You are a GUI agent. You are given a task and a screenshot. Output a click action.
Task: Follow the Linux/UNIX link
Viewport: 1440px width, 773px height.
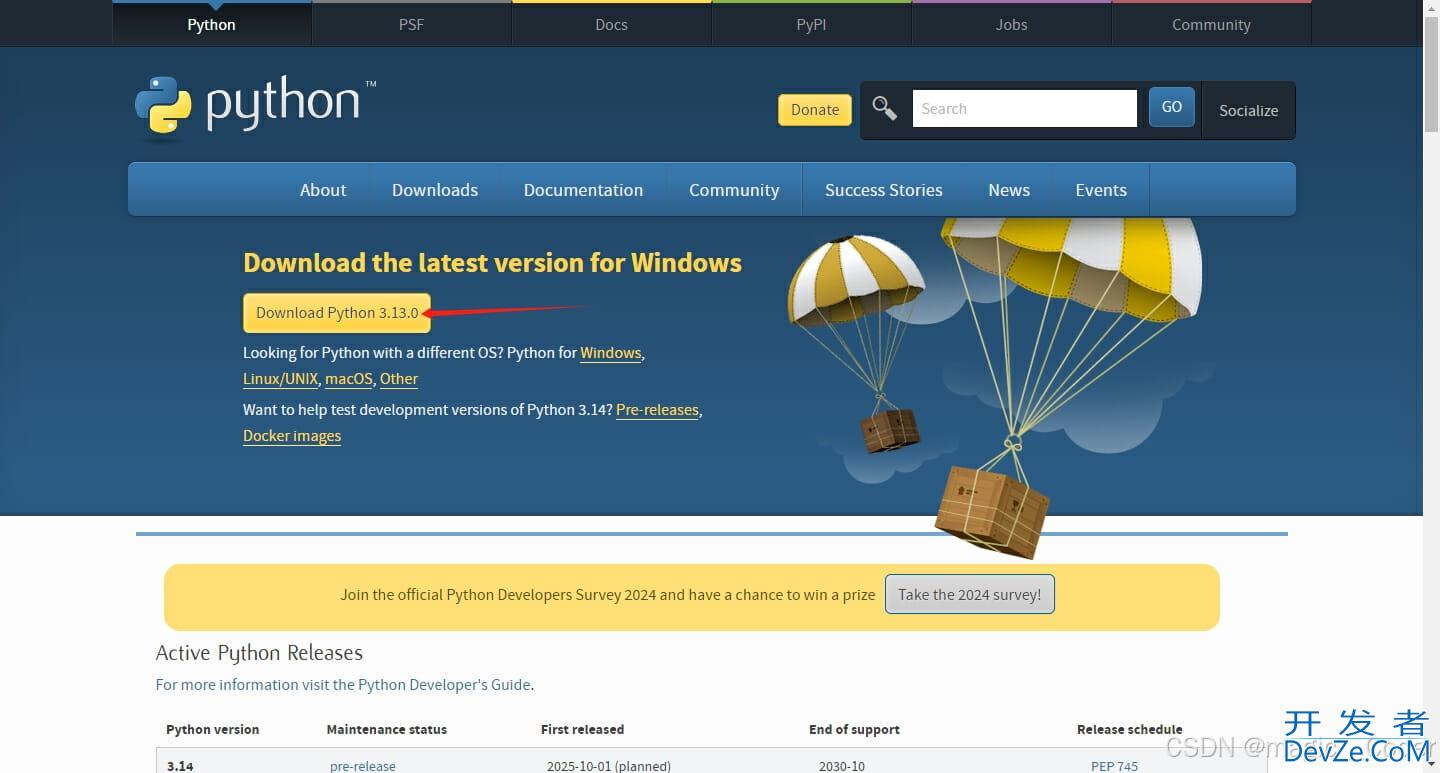click(x=280, y=379)
